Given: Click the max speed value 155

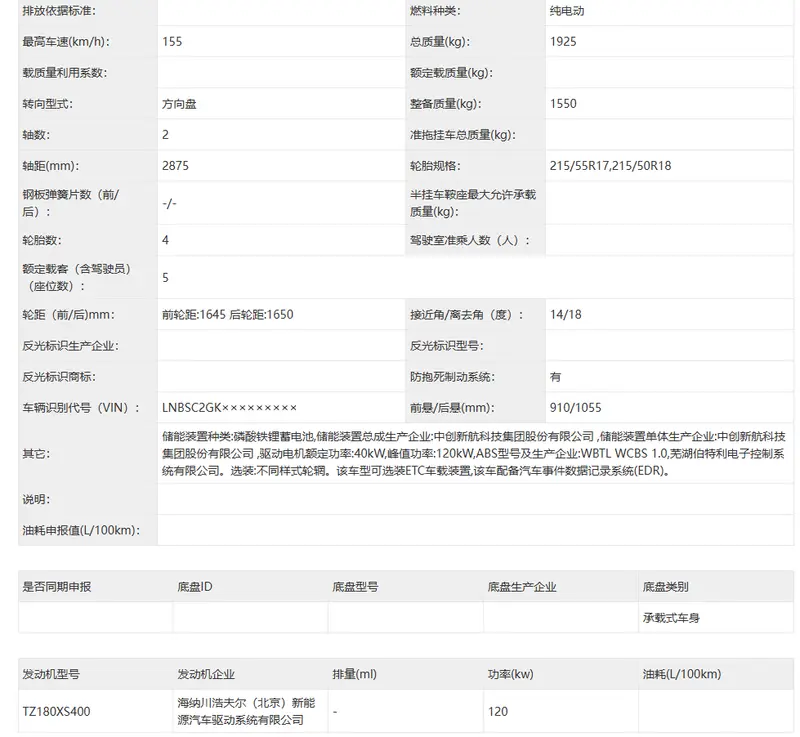Looking at the screenshot, I should (172, 42).
